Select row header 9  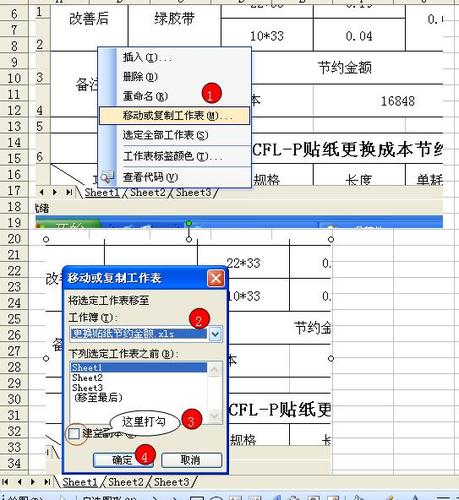pyautogui.click(x=14, y=62)
